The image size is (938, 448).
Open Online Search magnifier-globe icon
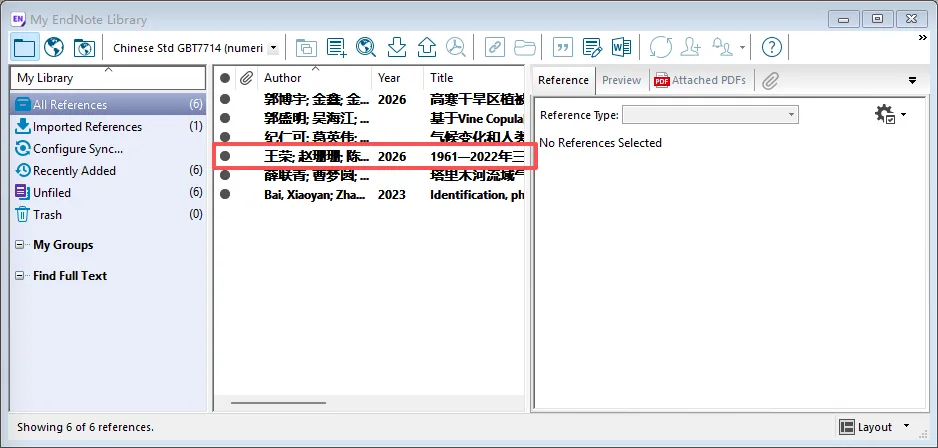[366, 47]
